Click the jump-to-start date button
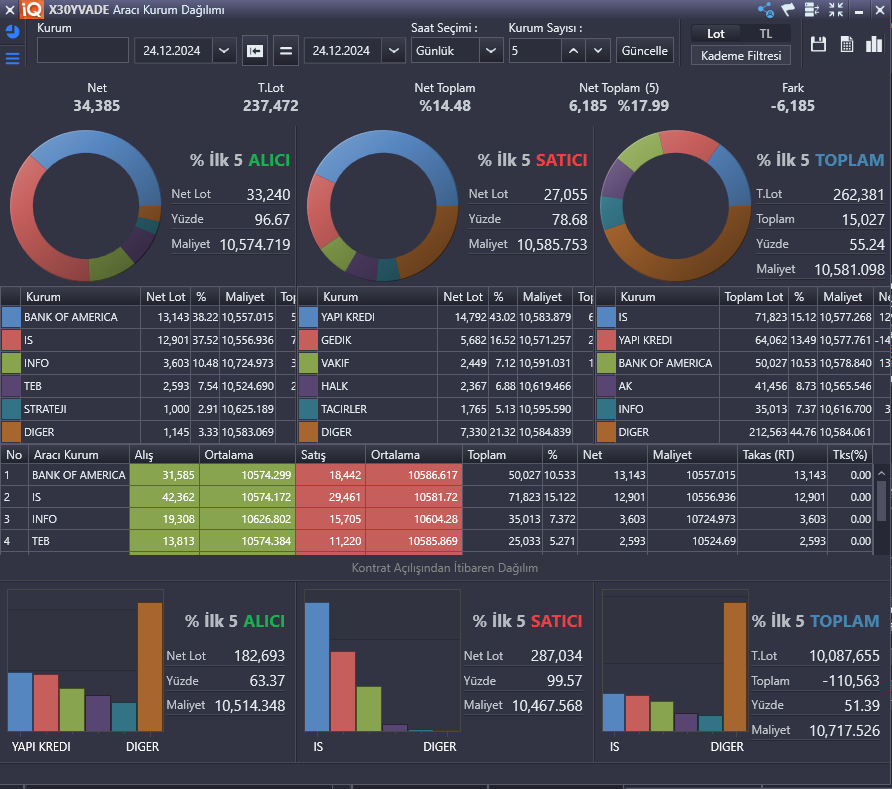Screen dimensions: 892x789 coord(255,51)
